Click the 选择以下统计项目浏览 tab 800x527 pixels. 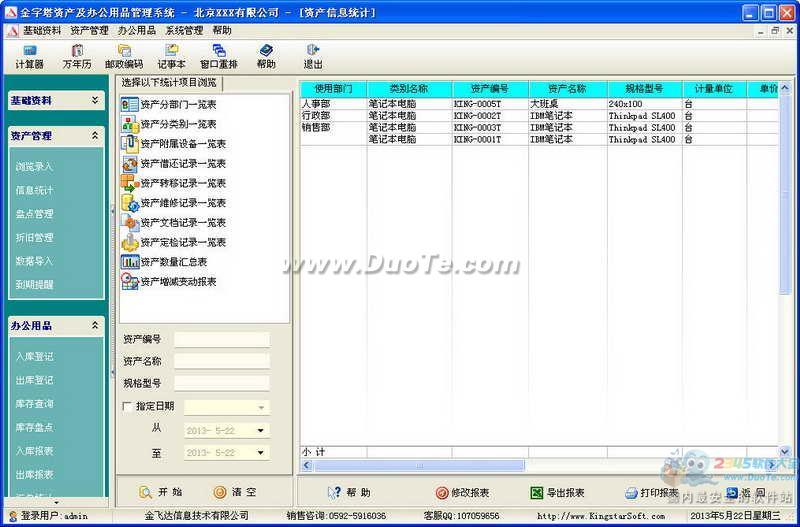coord(169,83)
